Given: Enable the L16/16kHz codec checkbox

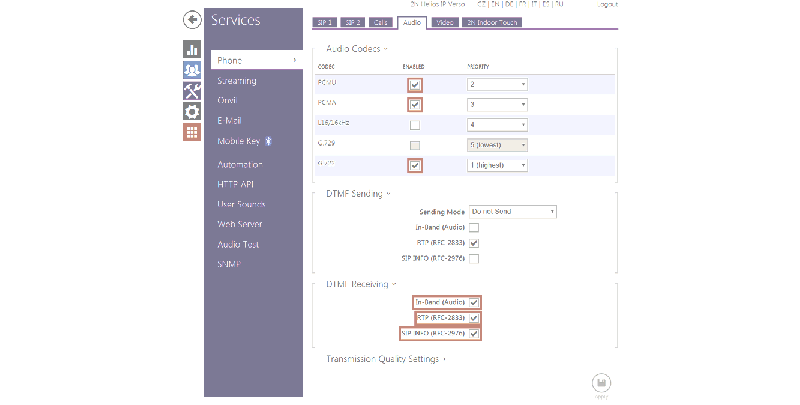Looking at the screenshot, I should coord(414,125).
